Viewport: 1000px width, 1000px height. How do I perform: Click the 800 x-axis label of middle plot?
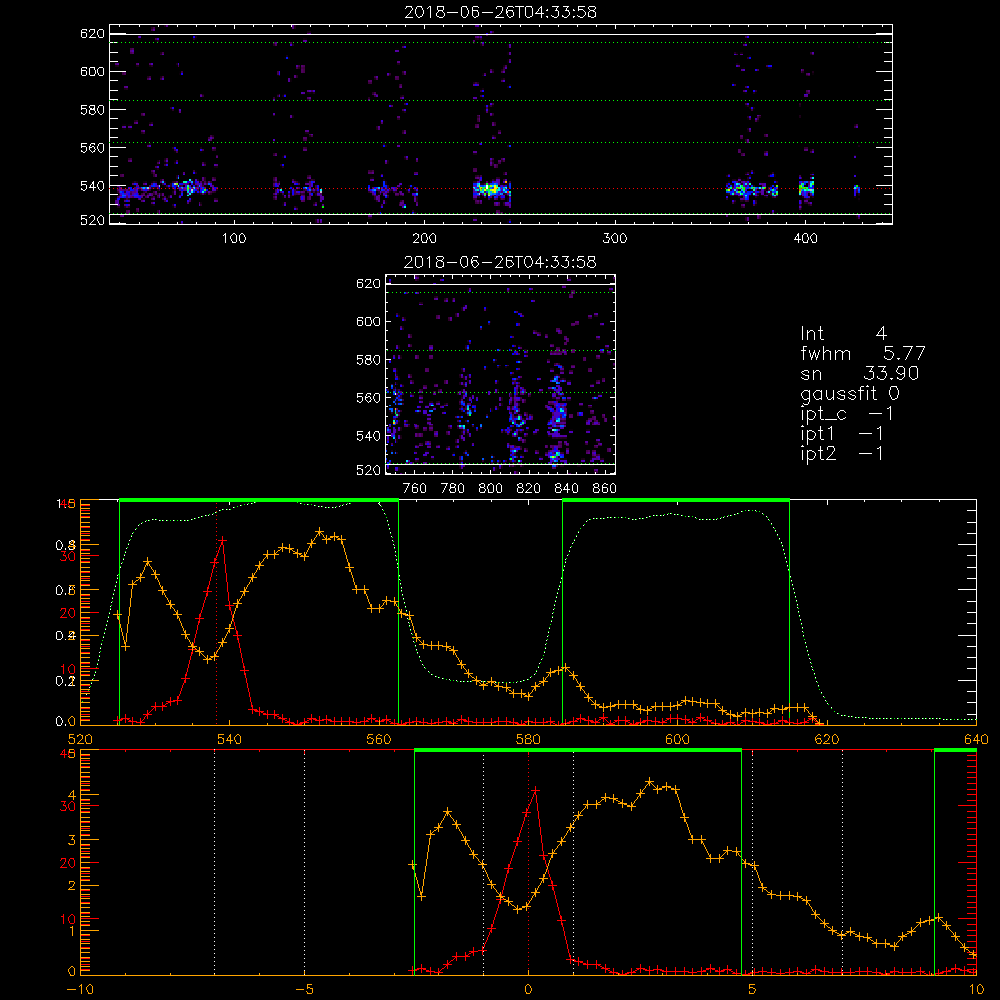(x=490, y=489)
